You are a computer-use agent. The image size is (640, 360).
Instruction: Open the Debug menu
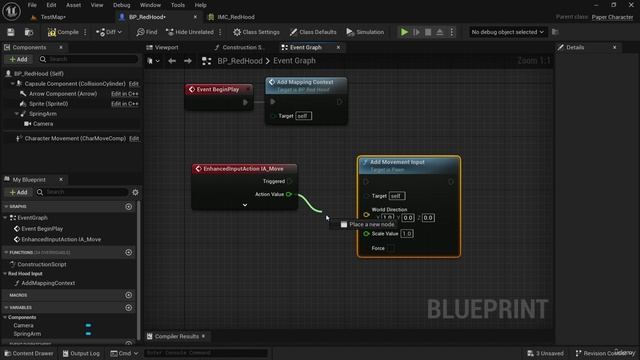coord(121,5)
